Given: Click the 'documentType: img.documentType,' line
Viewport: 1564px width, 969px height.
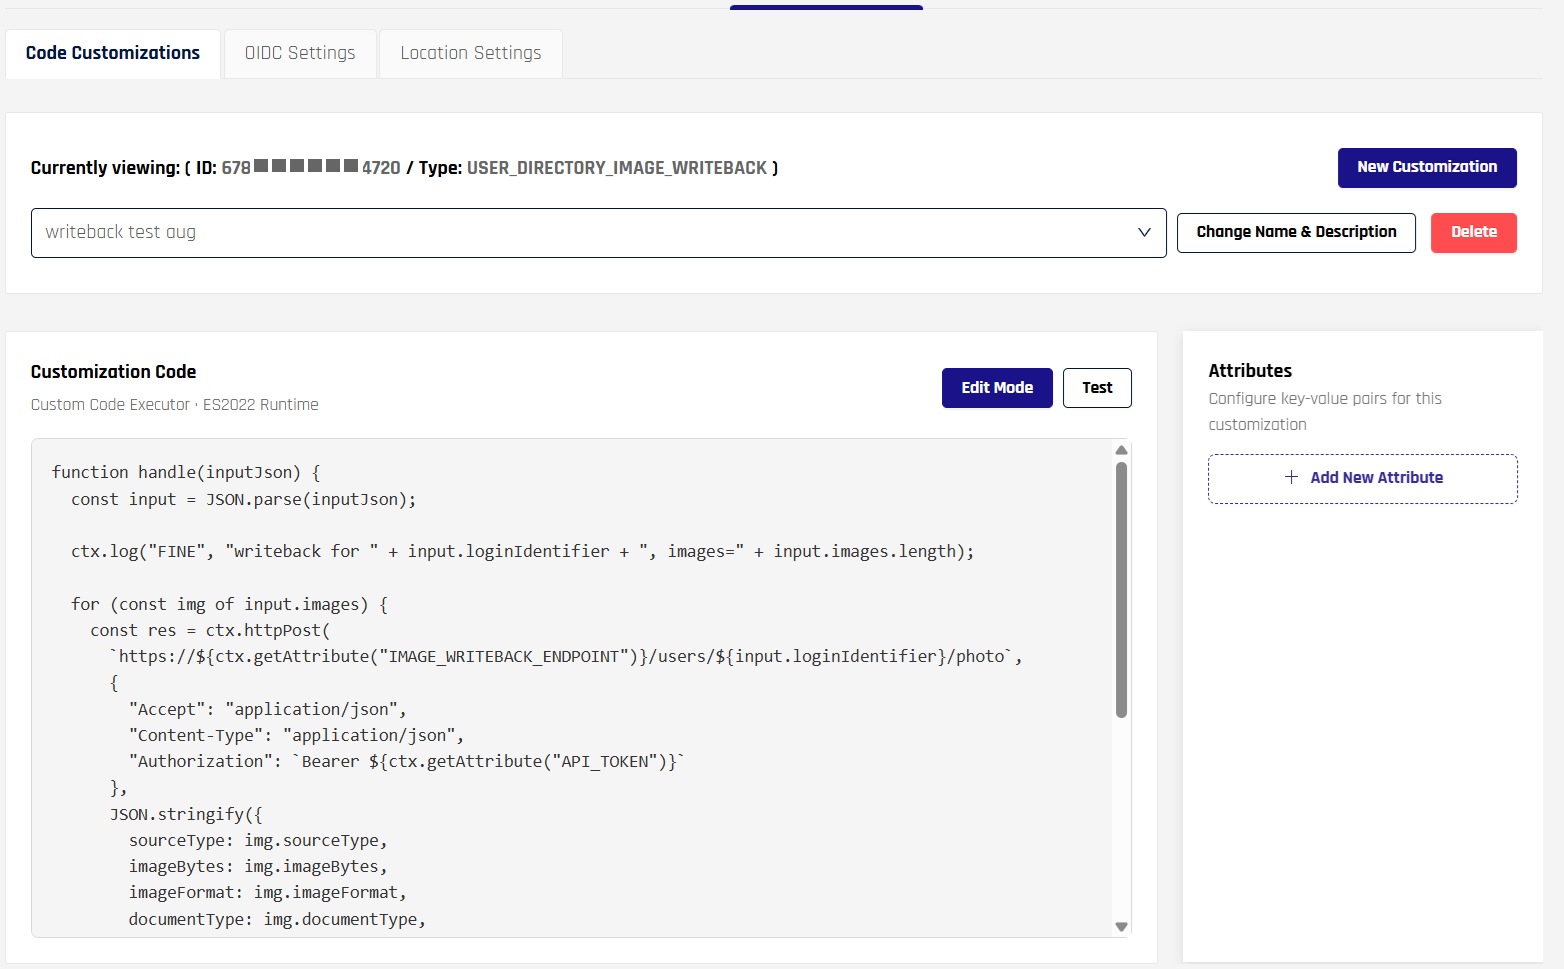Looking at the screenshot, I should (277, 919).
